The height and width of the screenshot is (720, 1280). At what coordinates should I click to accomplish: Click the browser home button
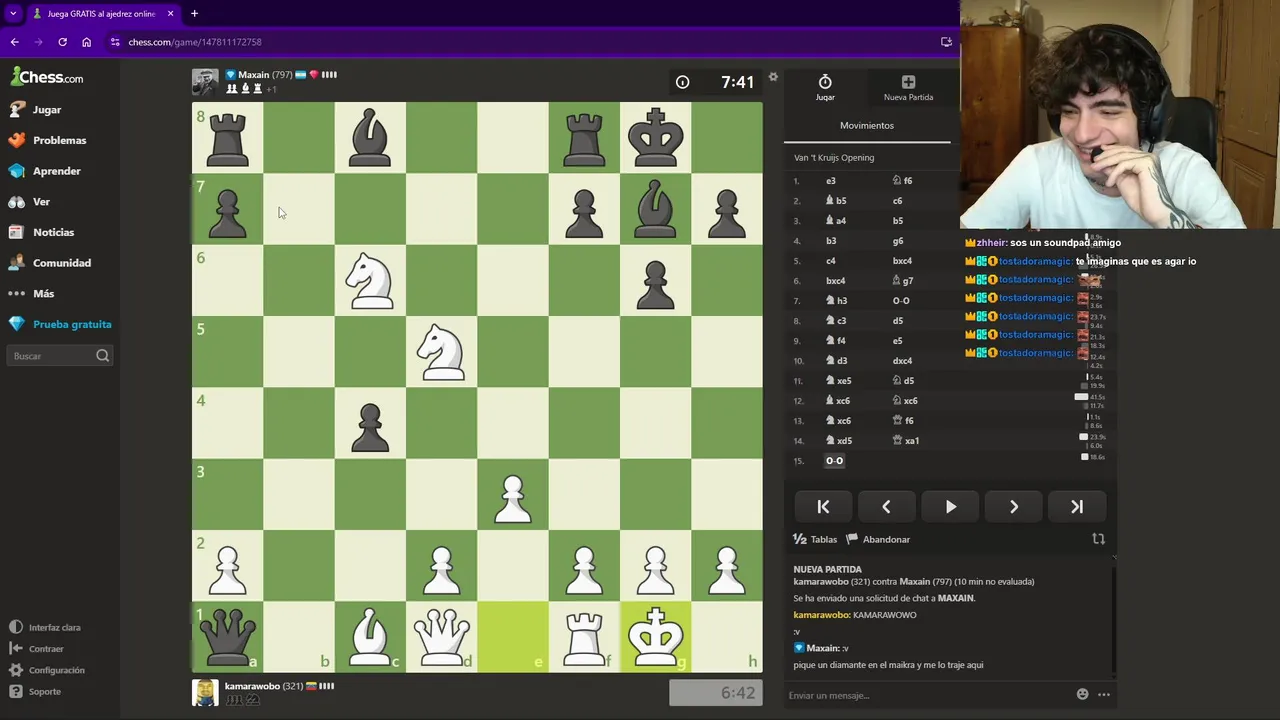pos(86,42)
